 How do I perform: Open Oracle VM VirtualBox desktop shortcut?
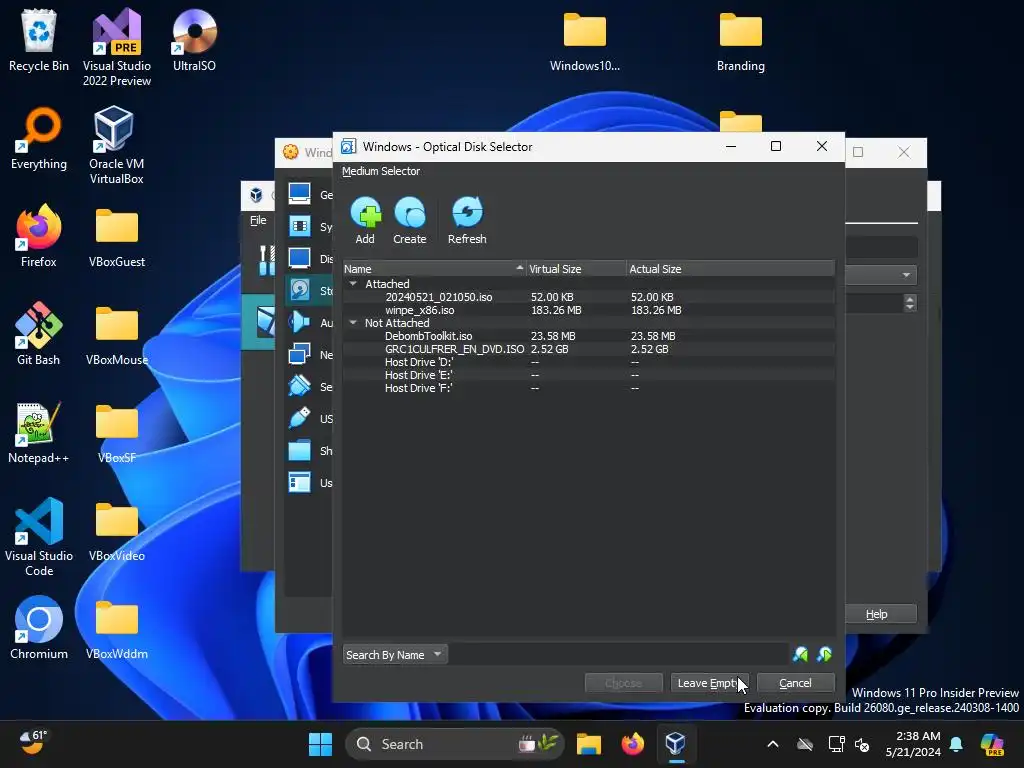tap(116, 145)
